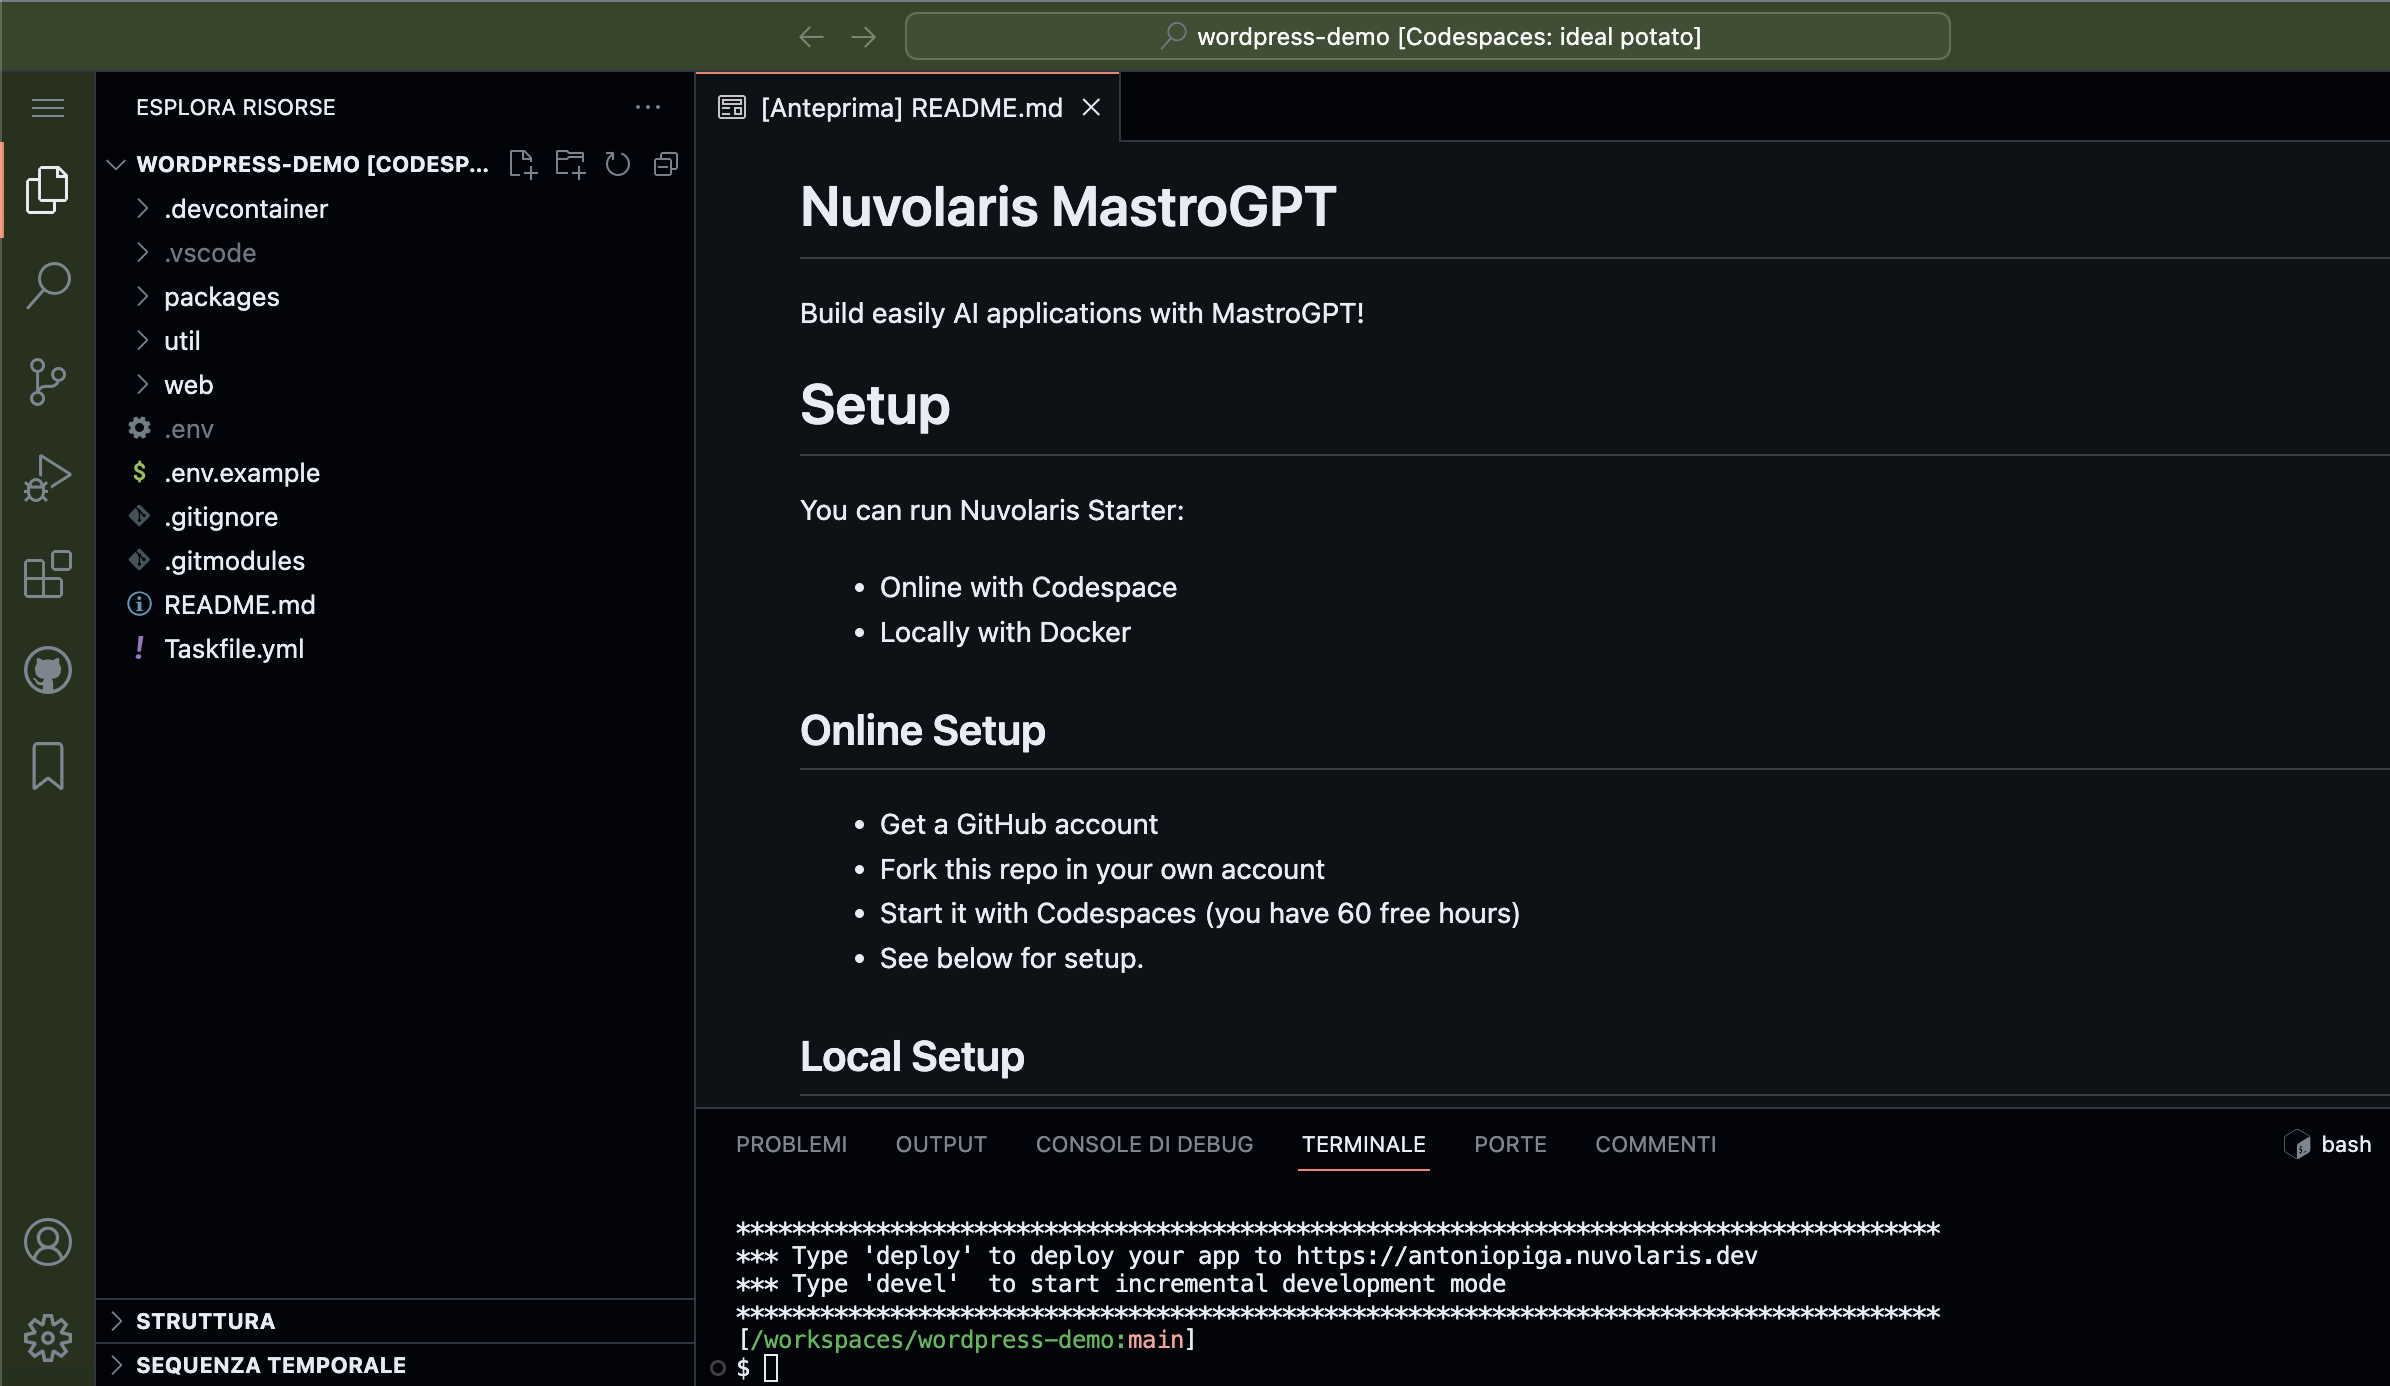Expand the packages folder
The image size is (2390, 1386).
(x=142, y=296)
